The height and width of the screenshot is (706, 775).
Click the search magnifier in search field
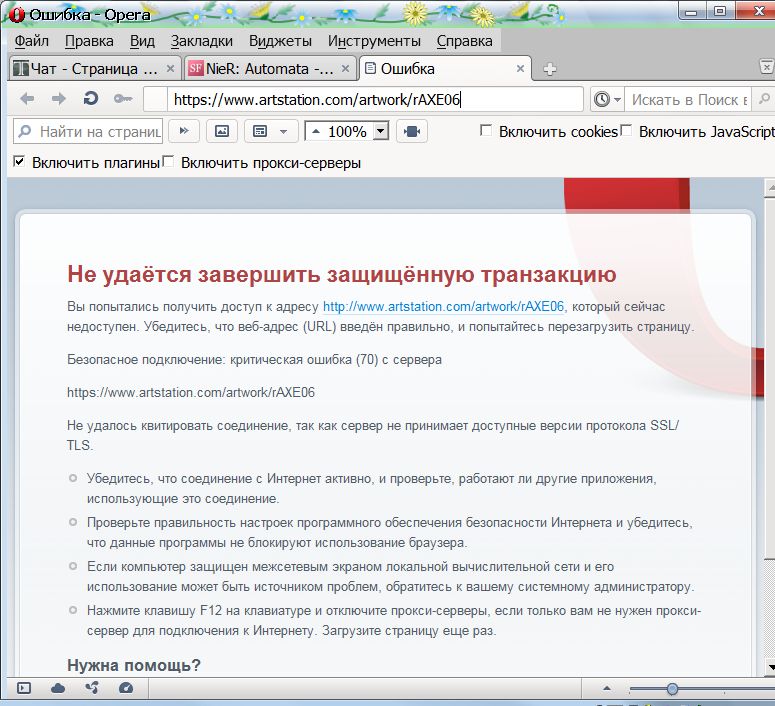coord(764,99)
